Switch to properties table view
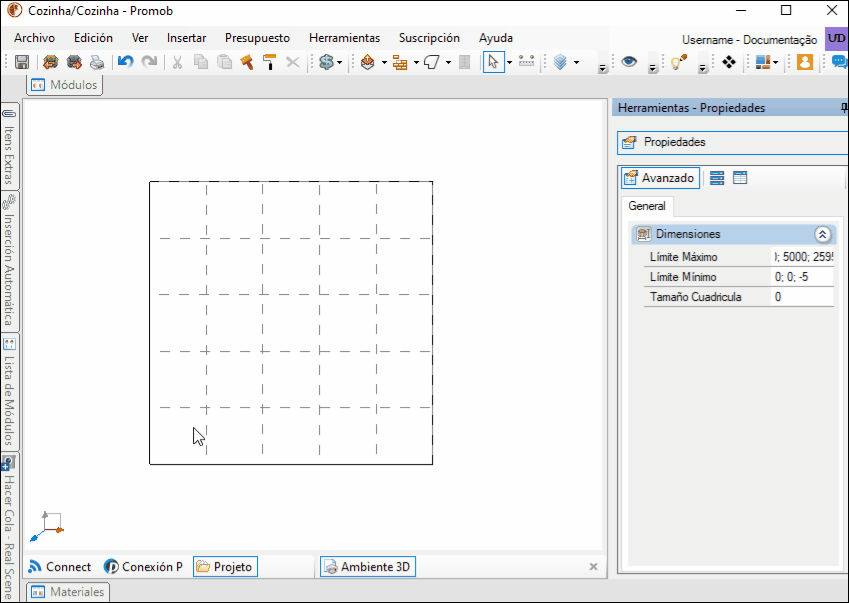 click(x=740, y=178)
